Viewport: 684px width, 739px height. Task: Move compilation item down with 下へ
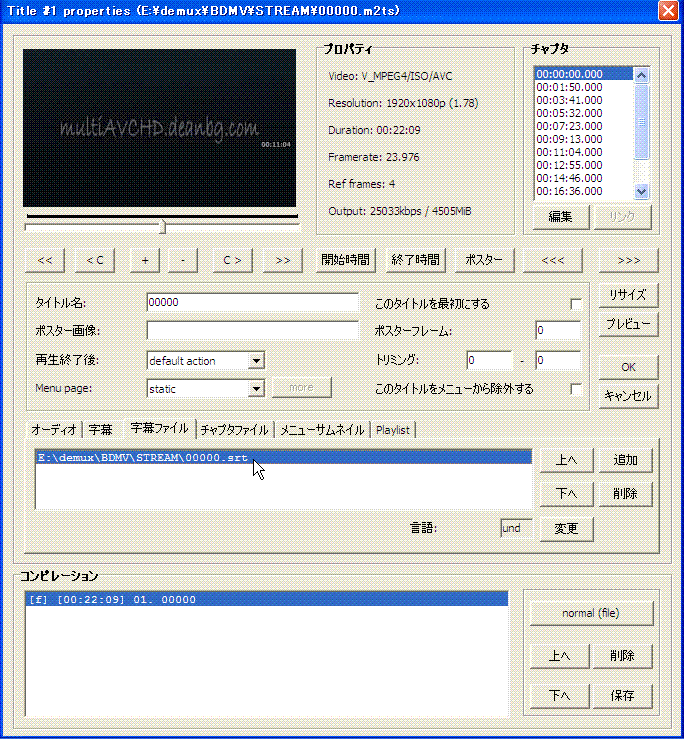[560, 696]
